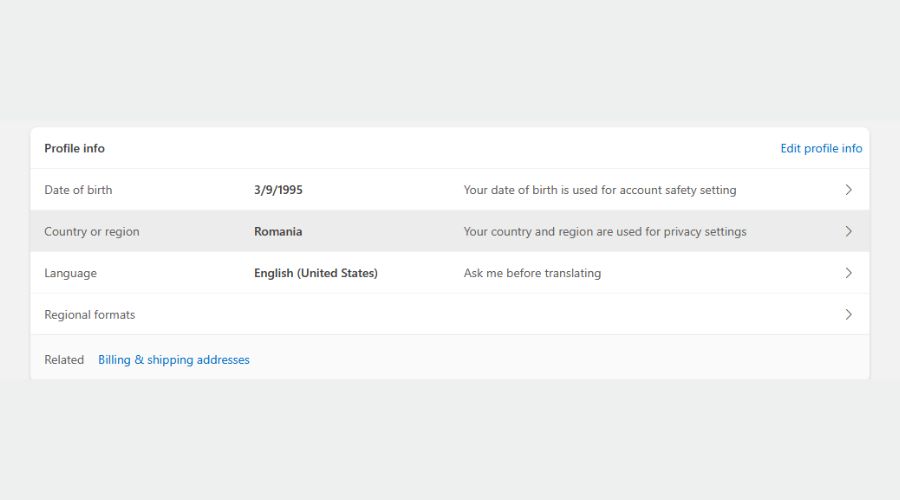
Task: Click the Profile info section heading
Action: click(74, 148)
